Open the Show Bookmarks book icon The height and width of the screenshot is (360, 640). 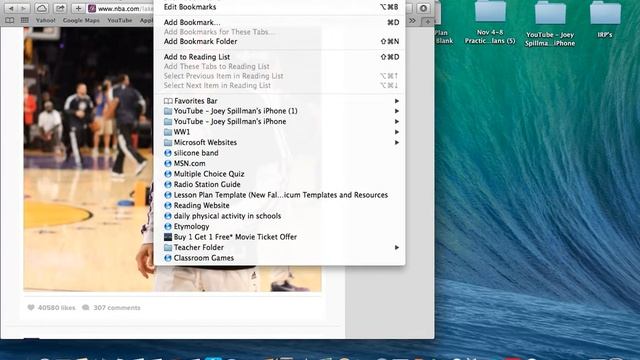9,20
